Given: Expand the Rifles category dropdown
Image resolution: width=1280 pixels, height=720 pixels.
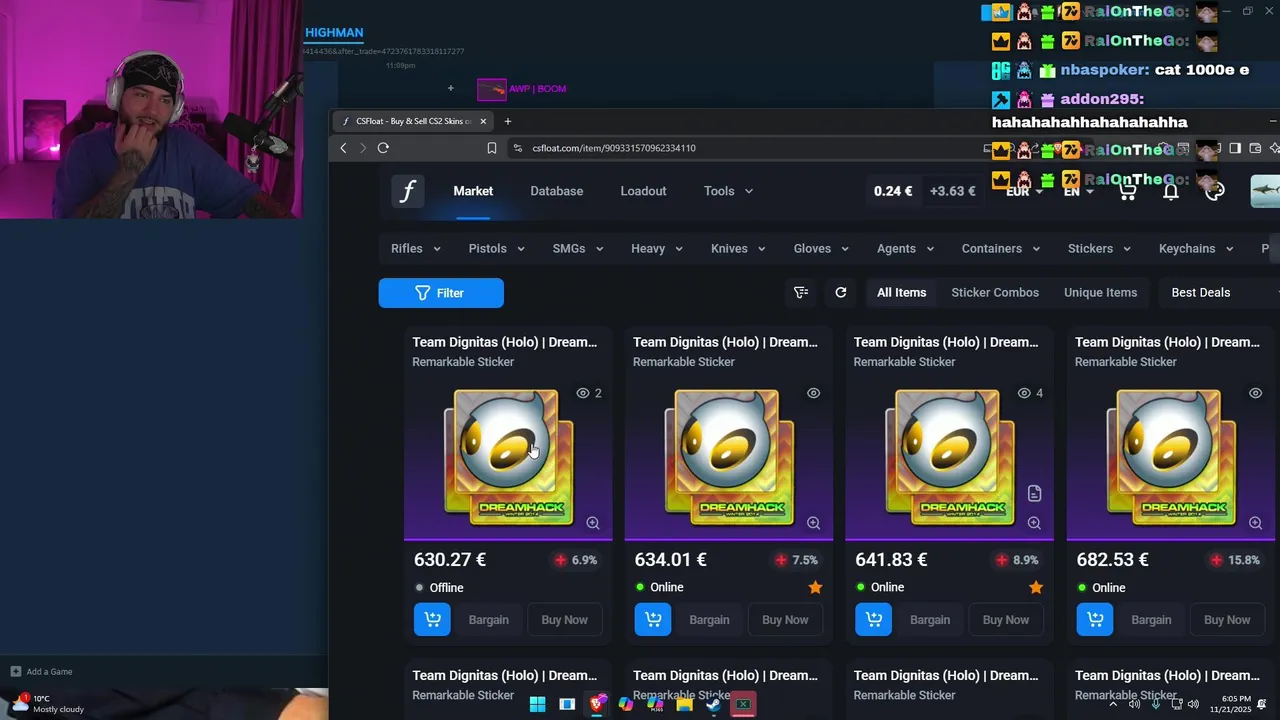Looking at the screenshot, I should [416, 248].
